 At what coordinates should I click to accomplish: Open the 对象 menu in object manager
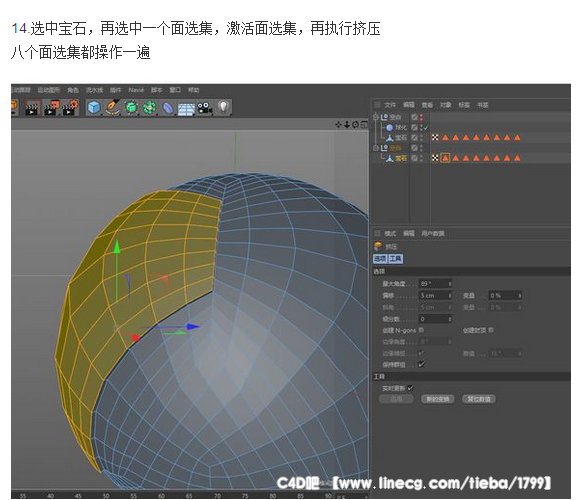coord(446,105)
